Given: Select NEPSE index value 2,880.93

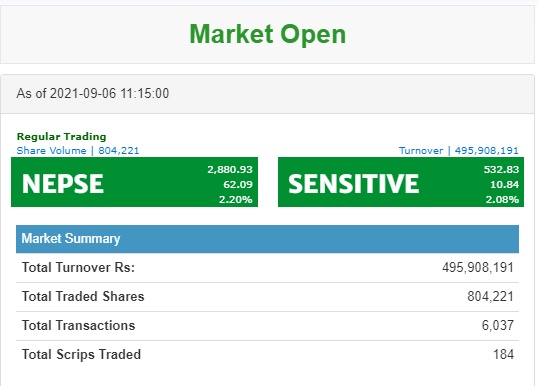Looking at the screenshot, I should click(230, 169).
